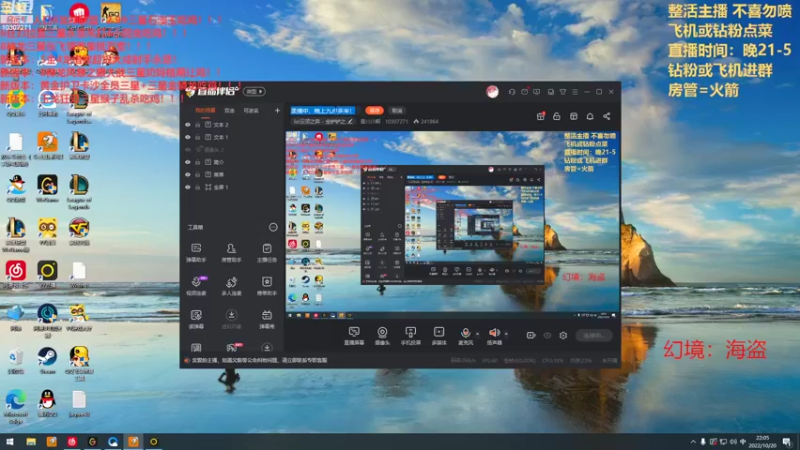Click the record video camera icon
The height and width of the screenshot is (450, 800).
[531, 335]
